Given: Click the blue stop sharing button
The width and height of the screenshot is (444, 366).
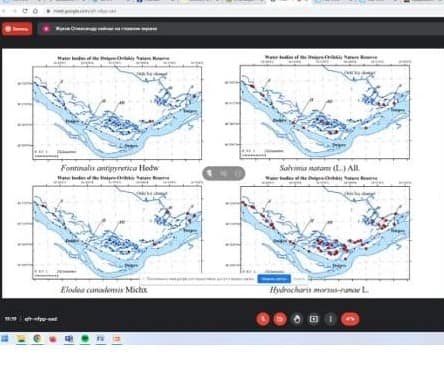Looking at the screenshot, I should (x=274, y=279).
